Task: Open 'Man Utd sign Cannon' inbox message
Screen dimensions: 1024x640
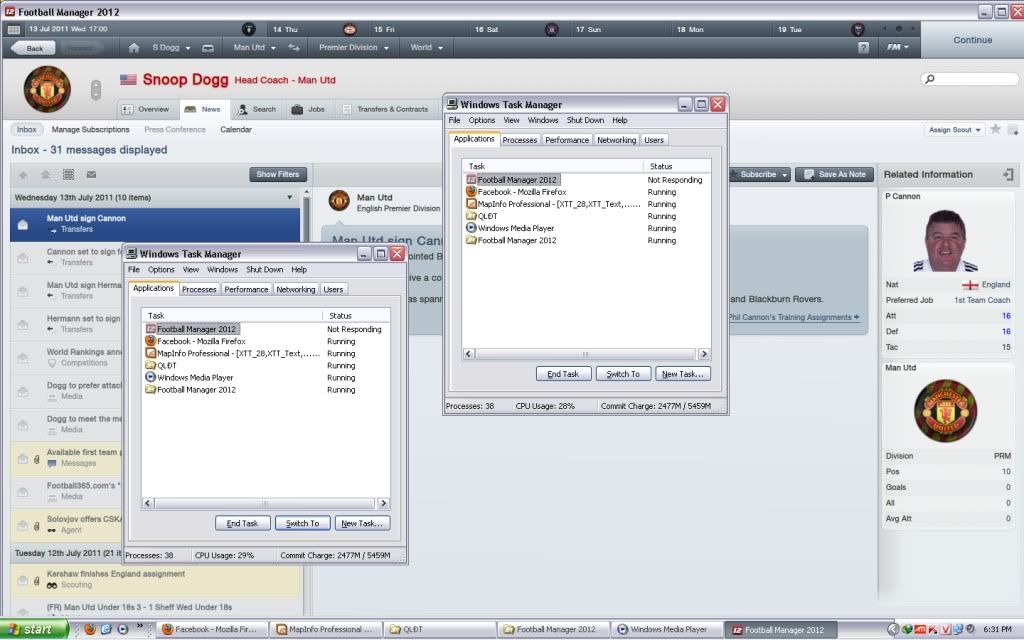Action: [x=155, y=224]
